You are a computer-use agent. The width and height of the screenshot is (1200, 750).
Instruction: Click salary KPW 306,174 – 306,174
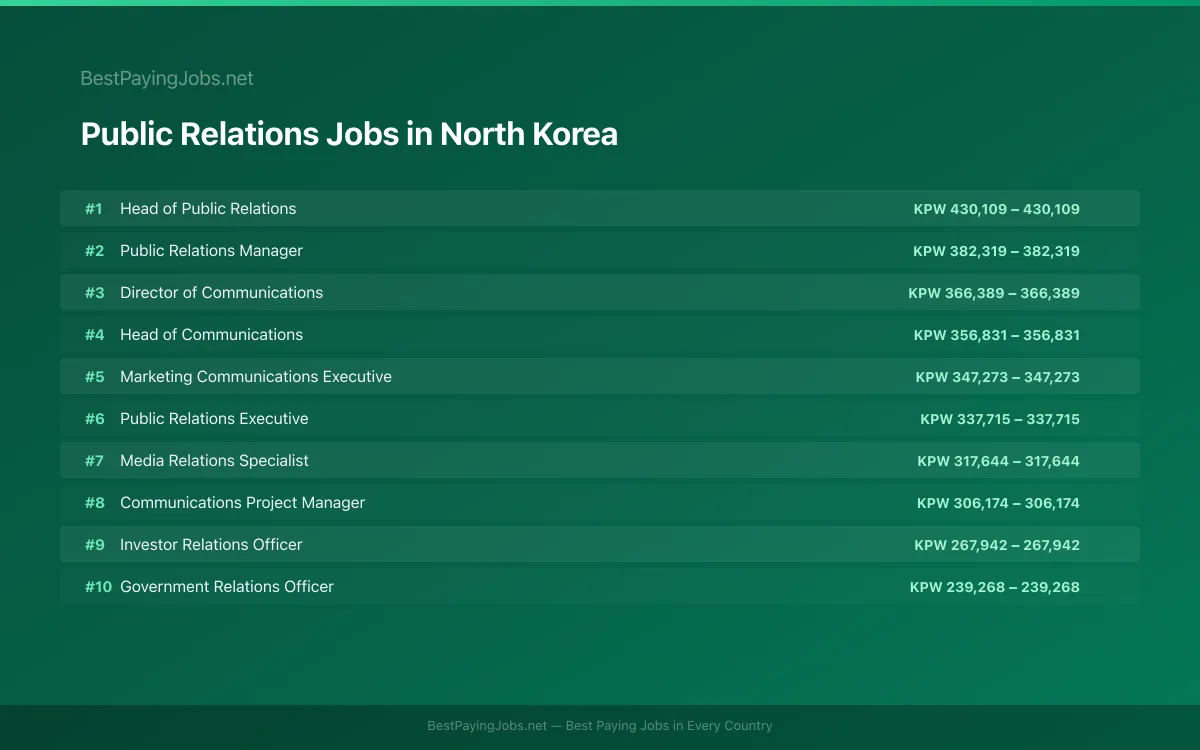(x=998, y=503)
